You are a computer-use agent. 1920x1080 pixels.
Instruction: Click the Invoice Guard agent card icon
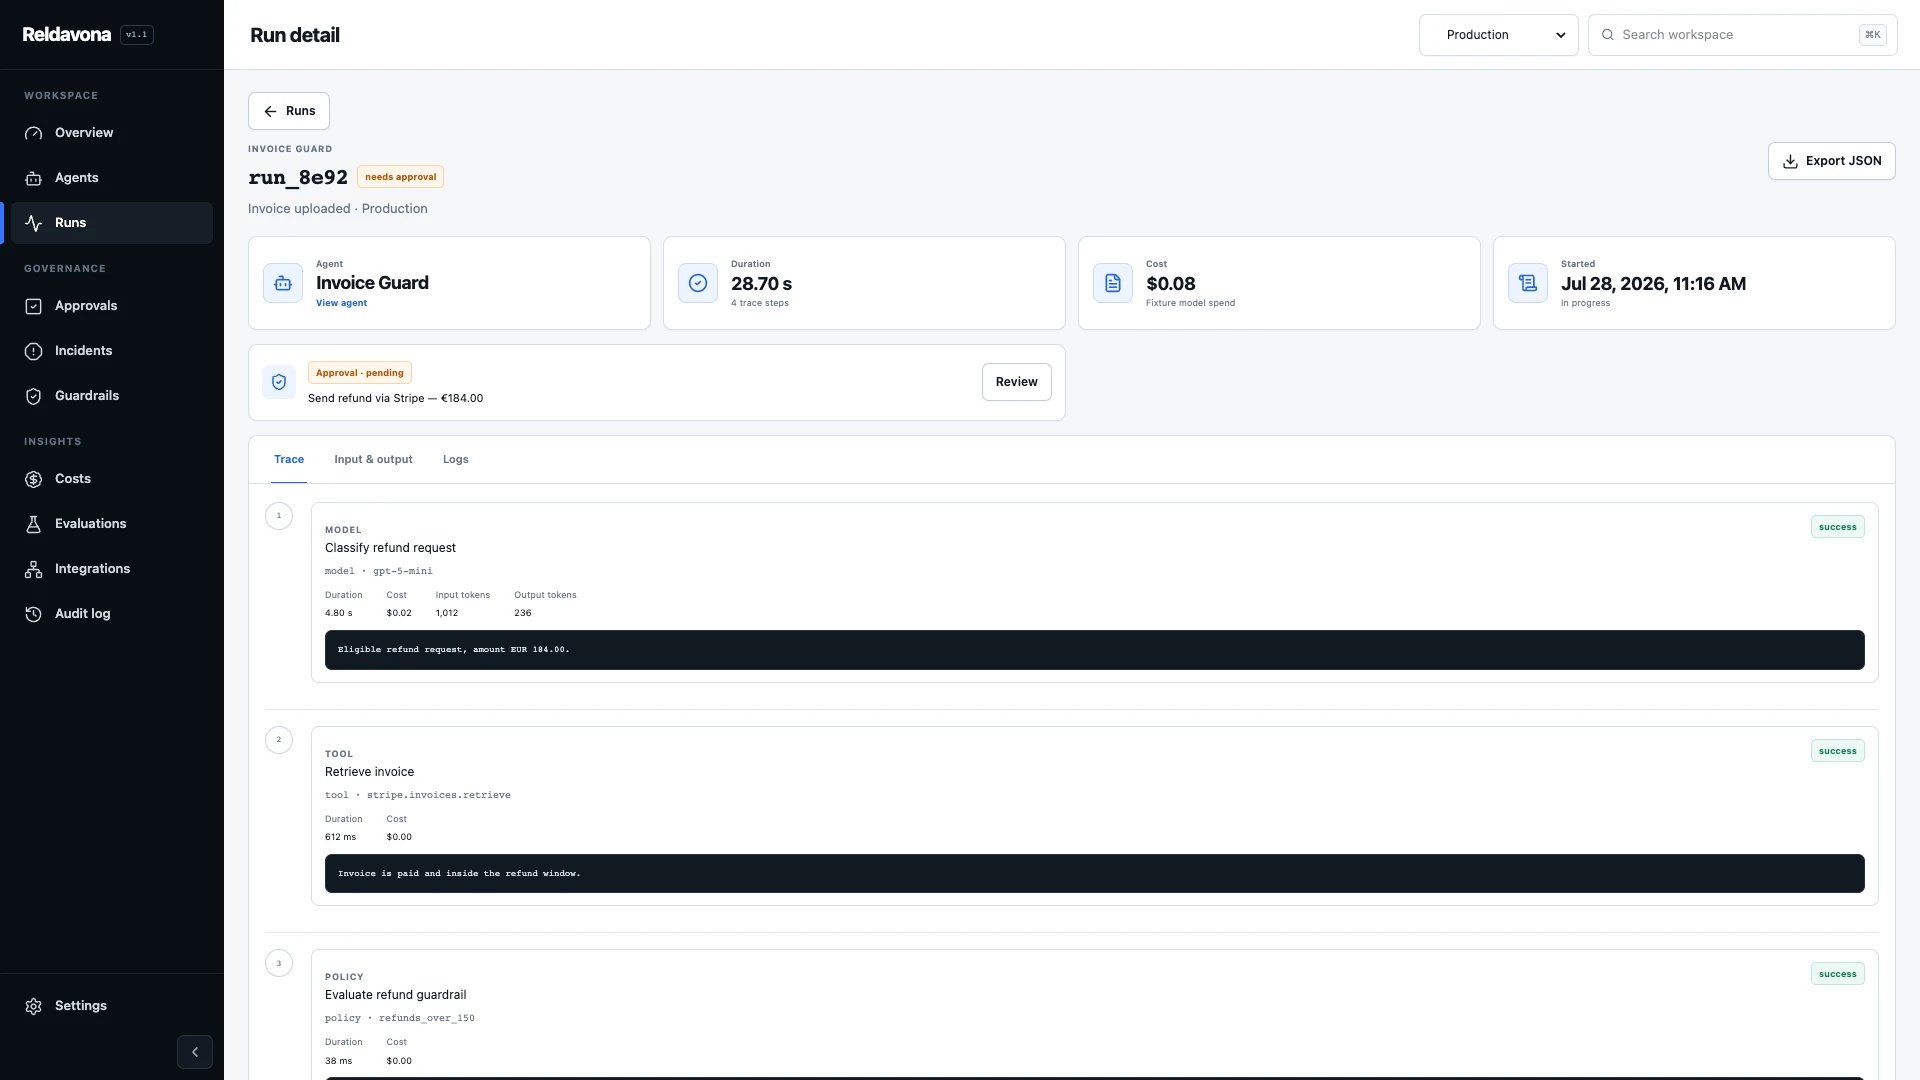283,283
